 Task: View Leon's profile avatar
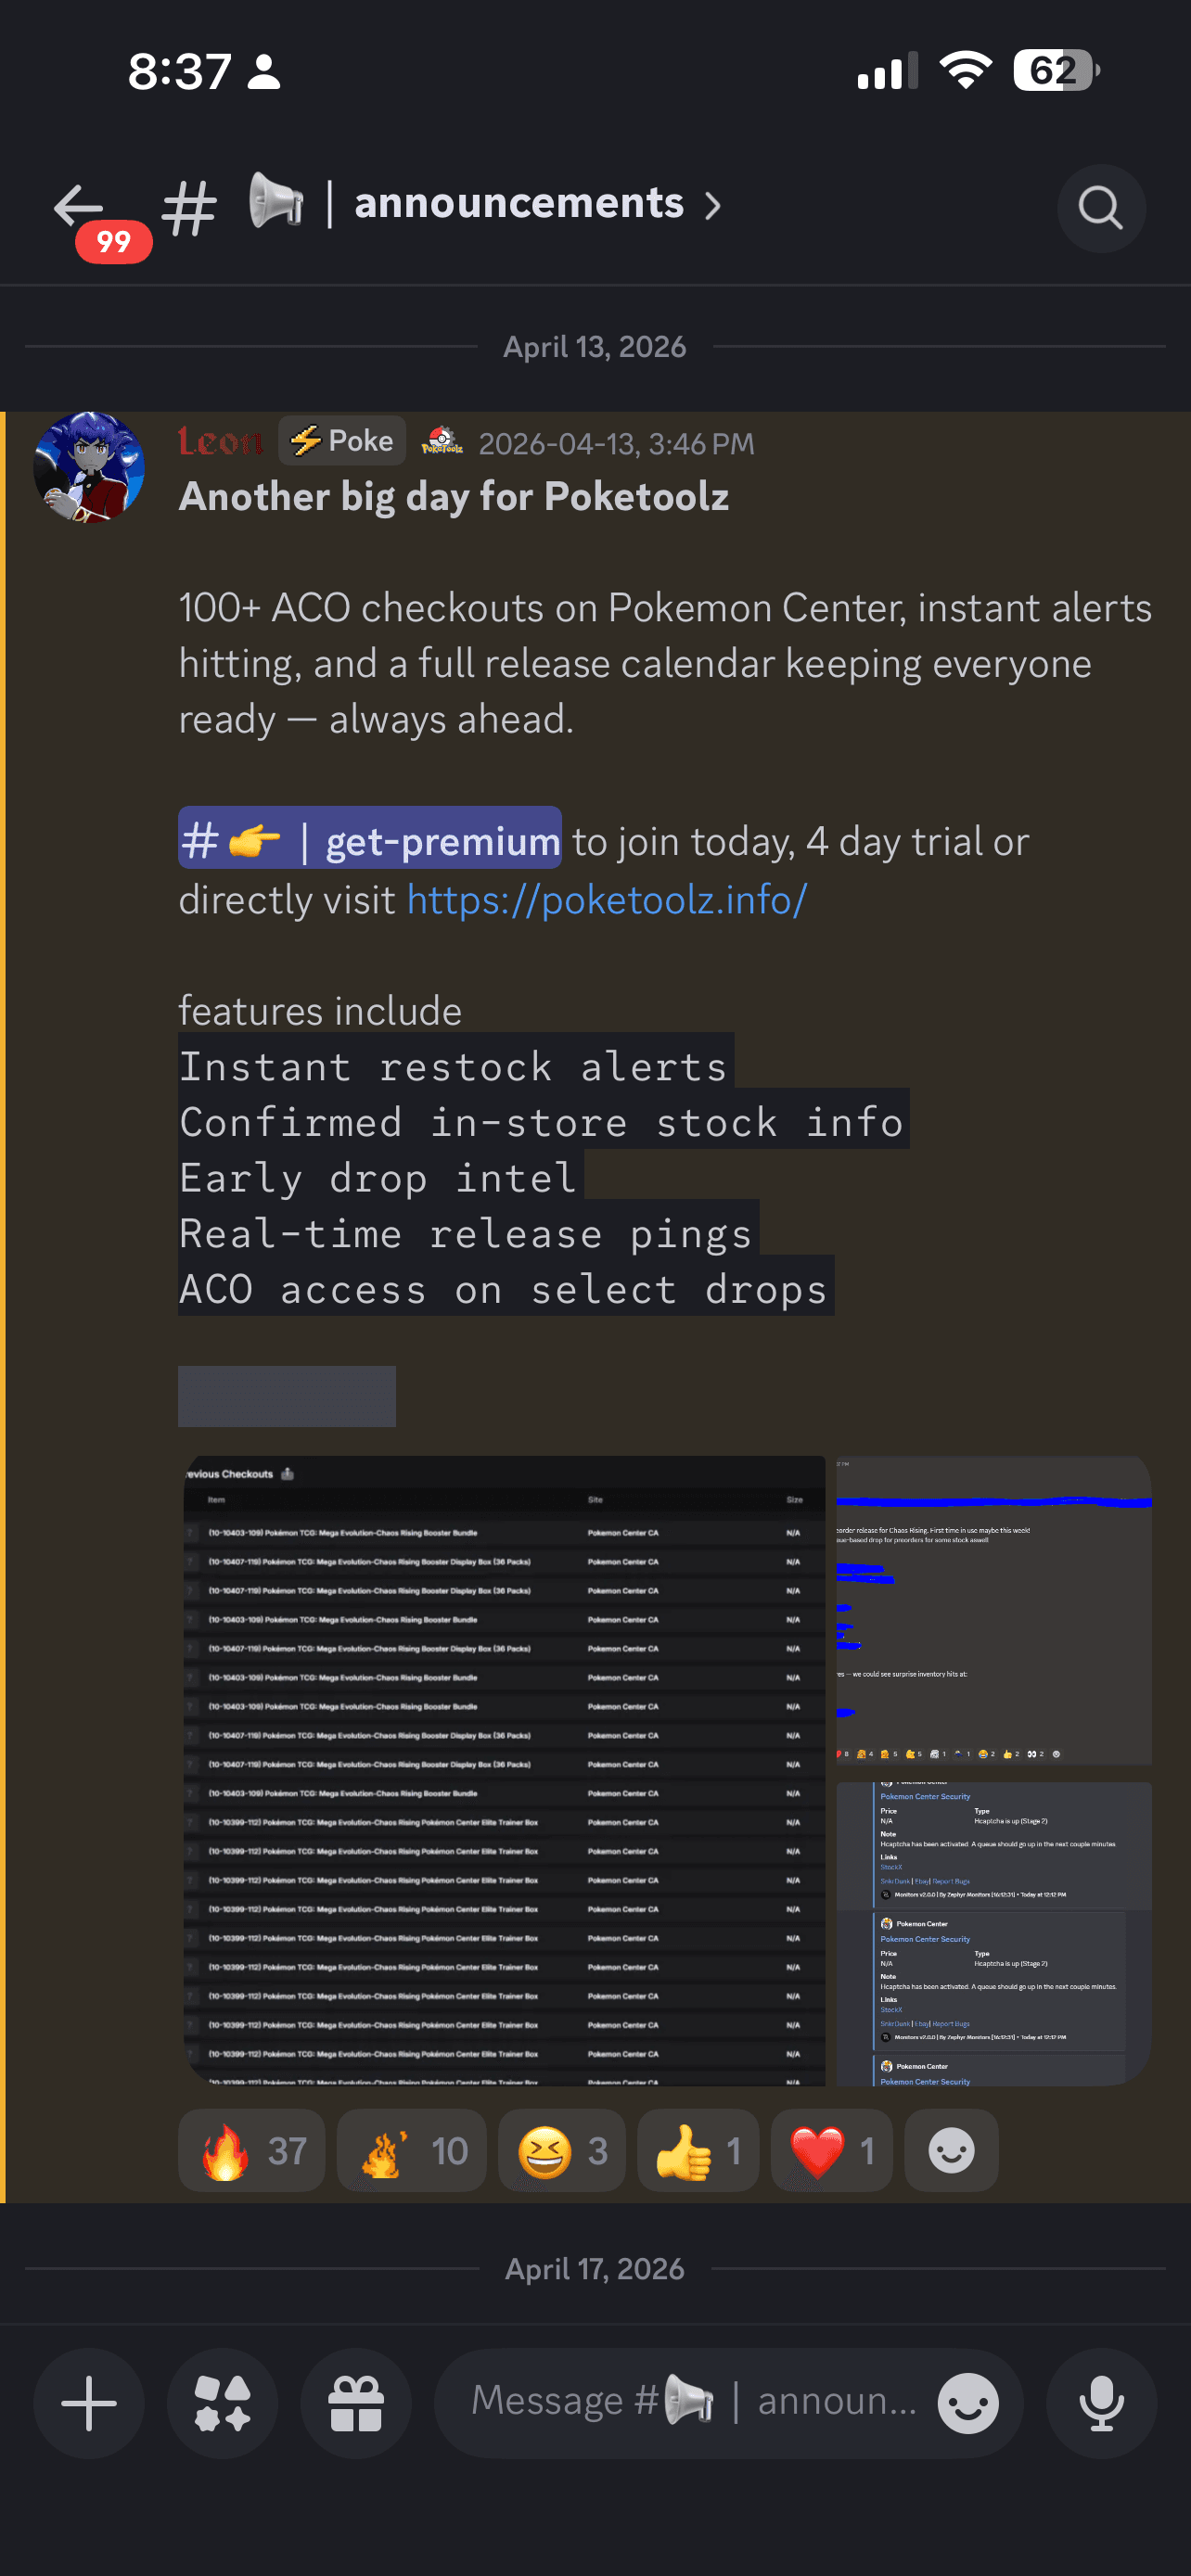(89, 467)
